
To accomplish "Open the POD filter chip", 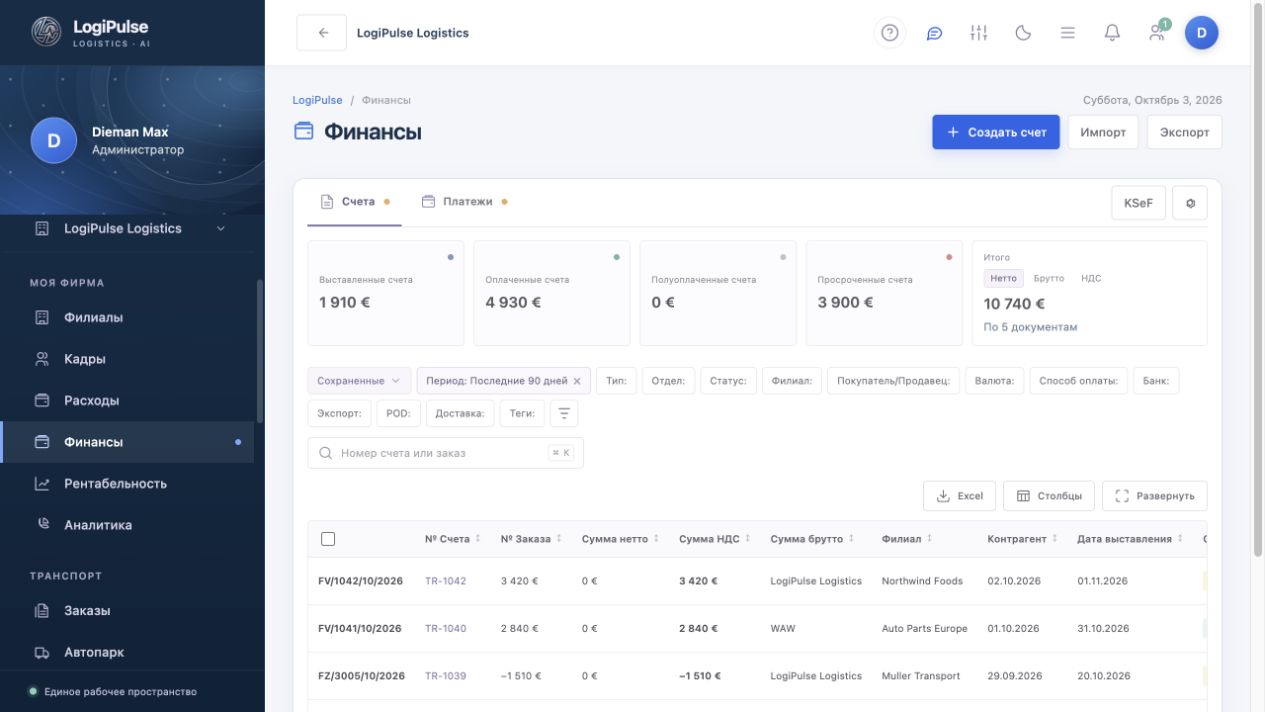I will (x=398, y=413).
